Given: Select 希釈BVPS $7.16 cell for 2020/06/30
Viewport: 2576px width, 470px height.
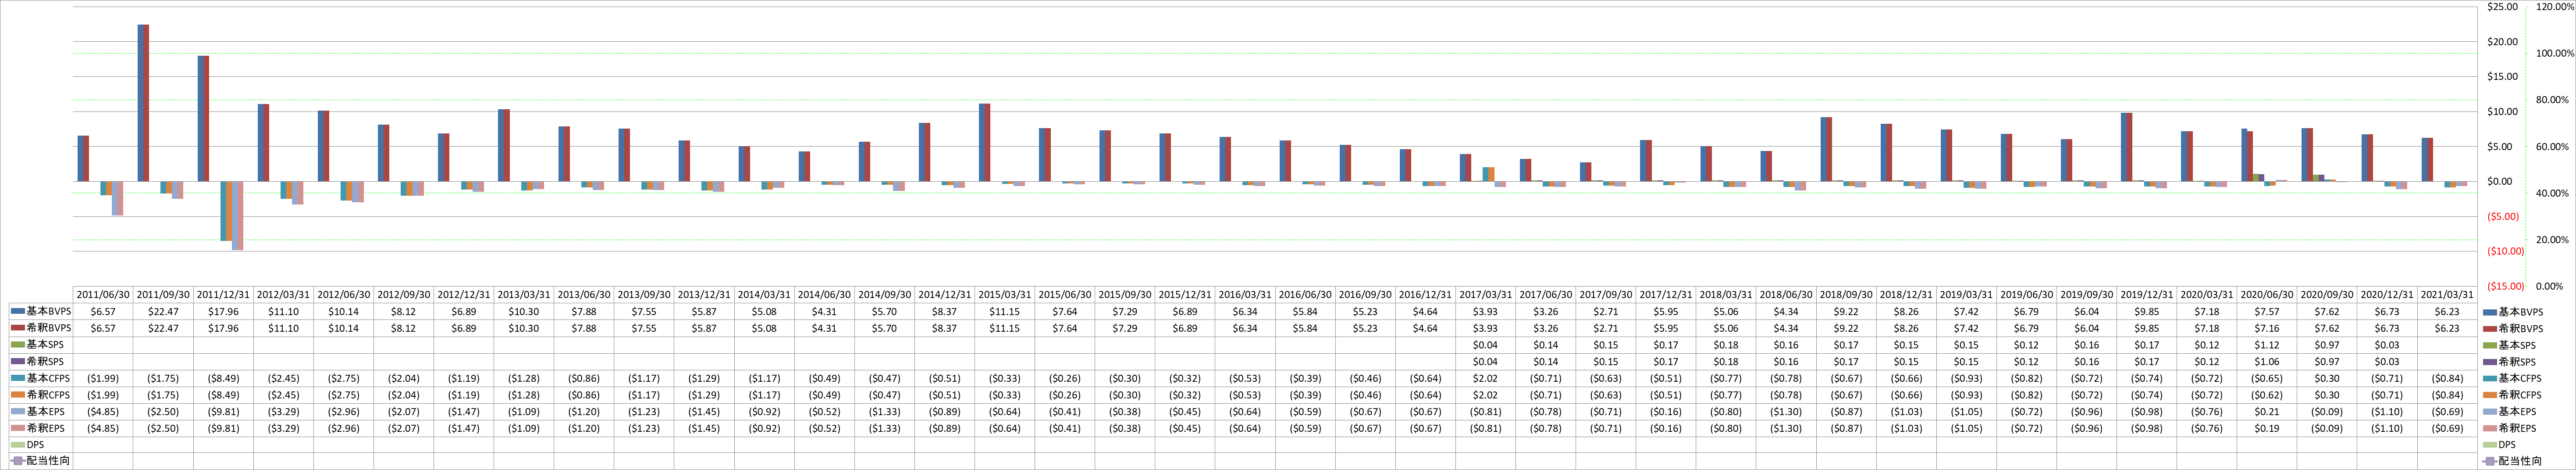Looking at the screenshot, I should point(2268,328).
